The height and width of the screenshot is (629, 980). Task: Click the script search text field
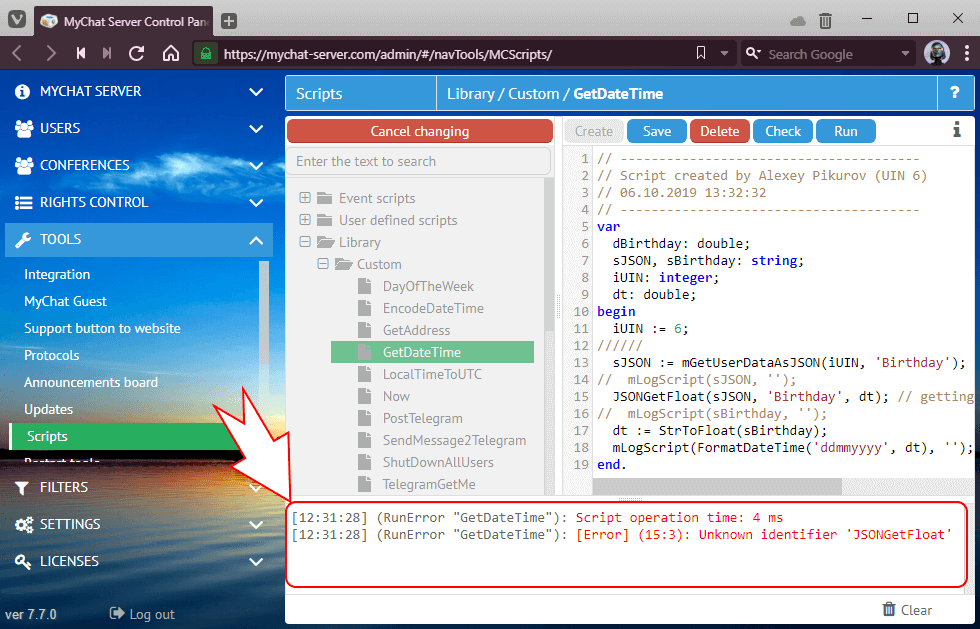coord(418,161)
